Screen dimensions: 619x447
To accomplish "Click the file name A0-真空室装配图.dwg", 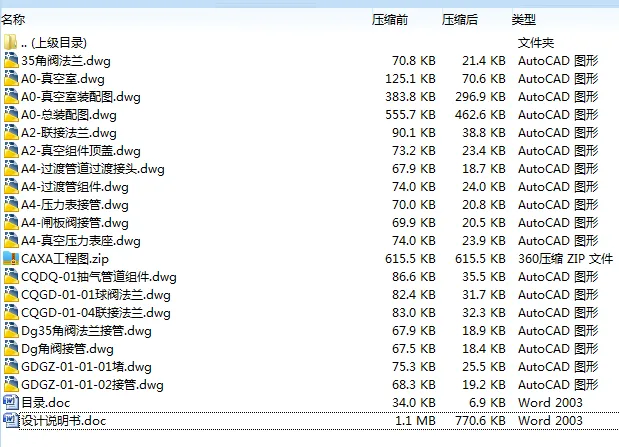I will point(81,97).
